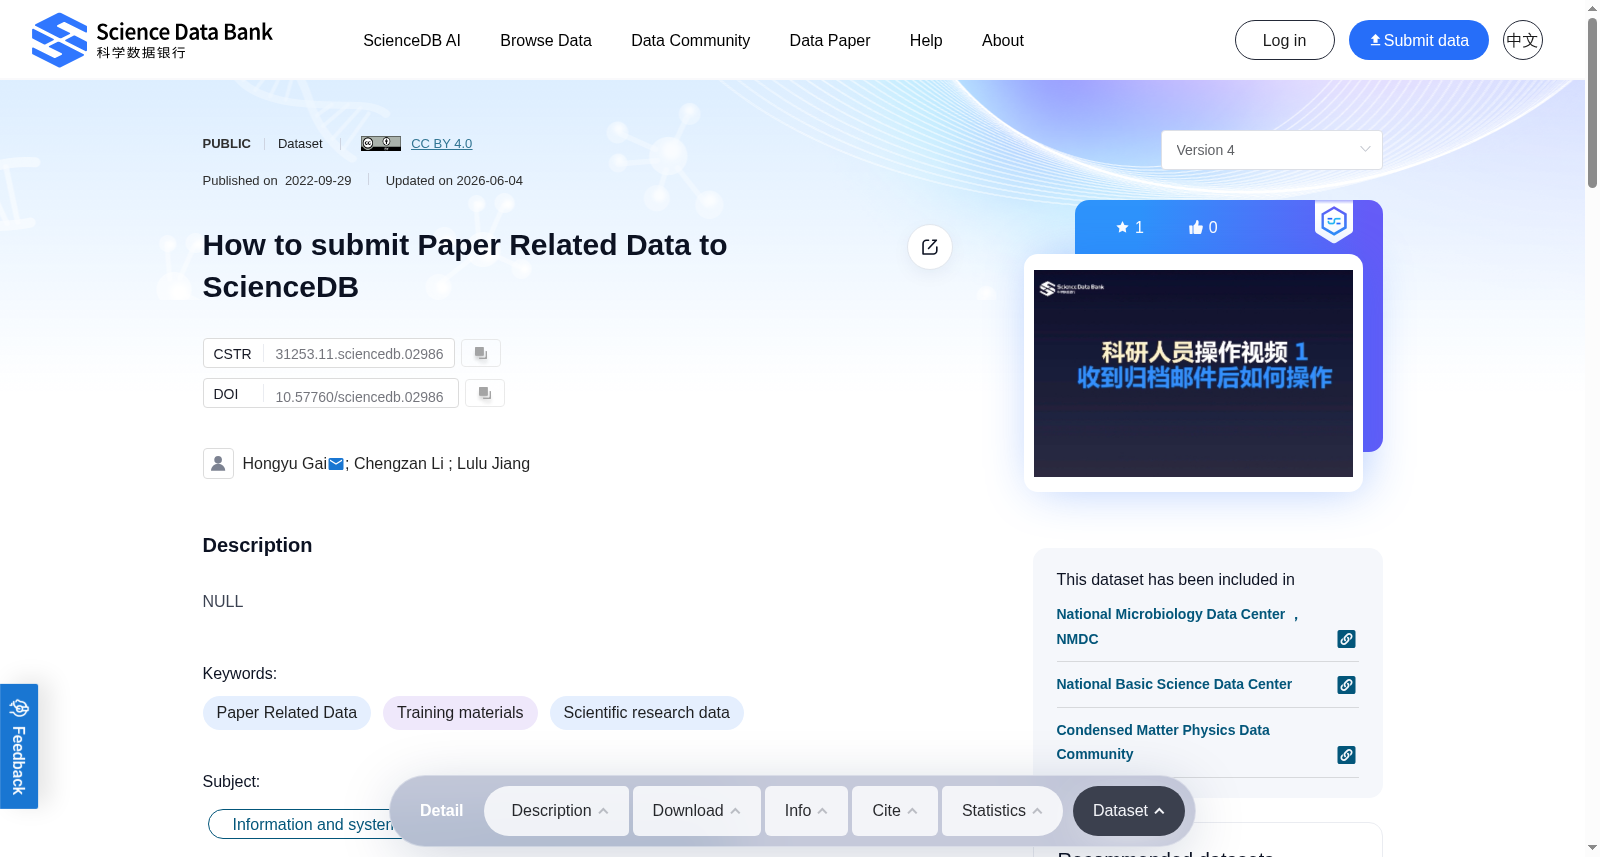Click the email icon next to Hongyu Gai
The height and width of the screenshot is (857, 1600).
pos(336,464)
